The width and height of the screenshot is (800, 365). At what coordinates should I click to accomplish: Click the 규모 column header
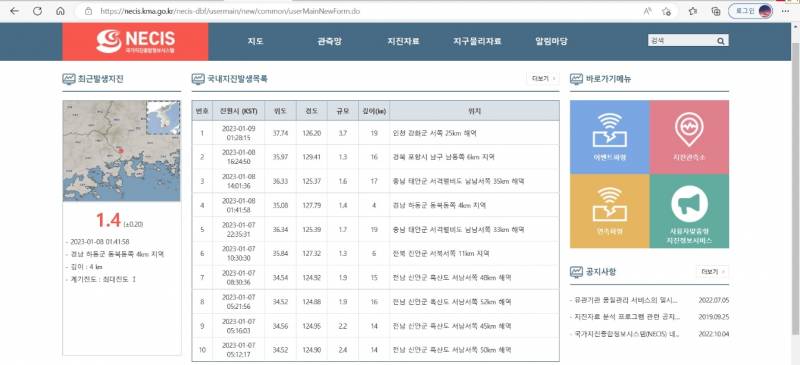point(343,111)
